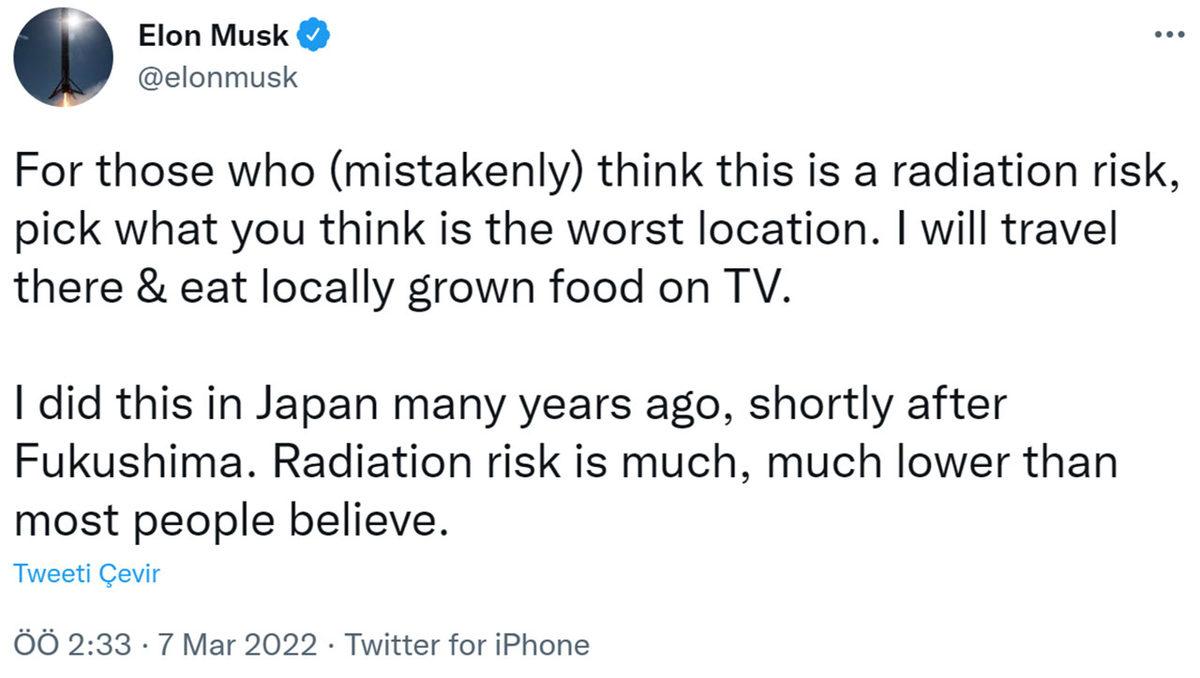Click Tweeti Çevir to translate the tweet
Image resolution: width=1200 pixels, height=678 pixels.
pyautogui.click(x=87, y=574)
